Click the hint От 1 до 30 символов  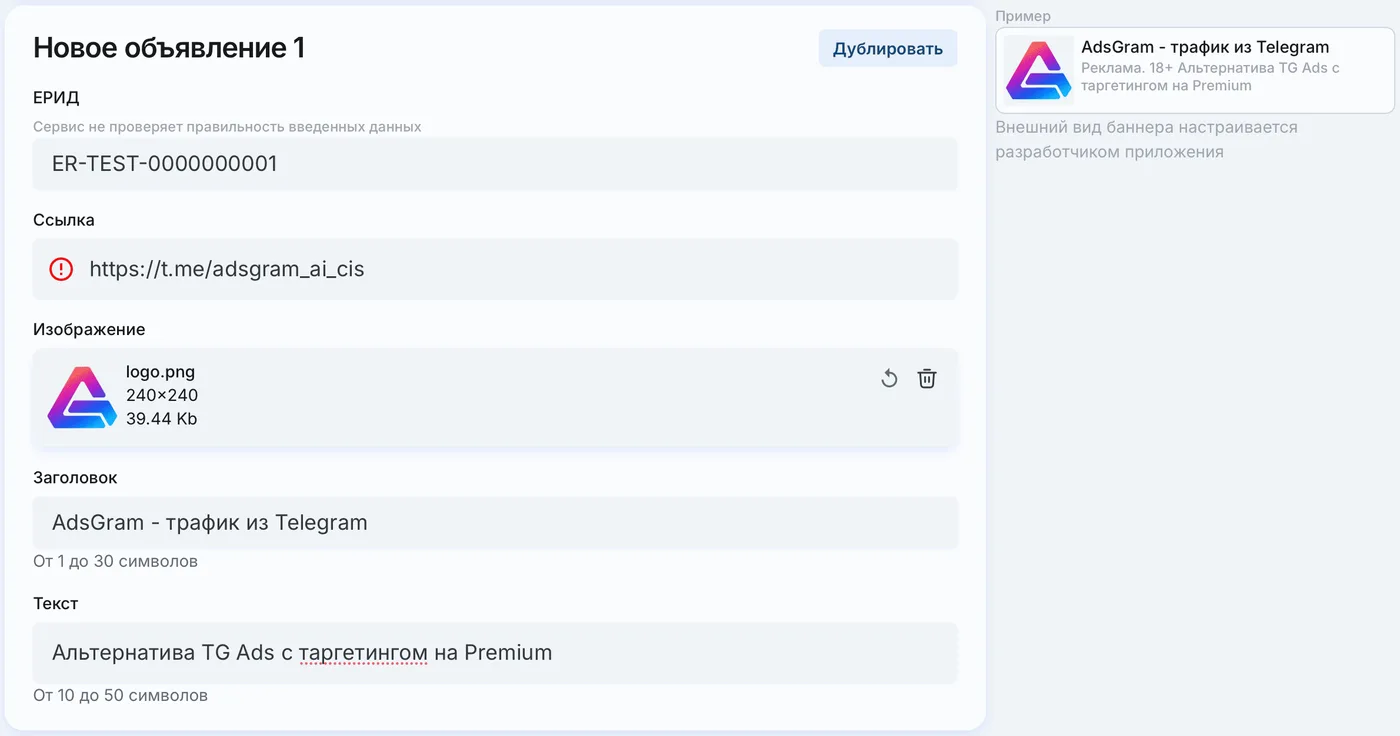coord(115,561)
